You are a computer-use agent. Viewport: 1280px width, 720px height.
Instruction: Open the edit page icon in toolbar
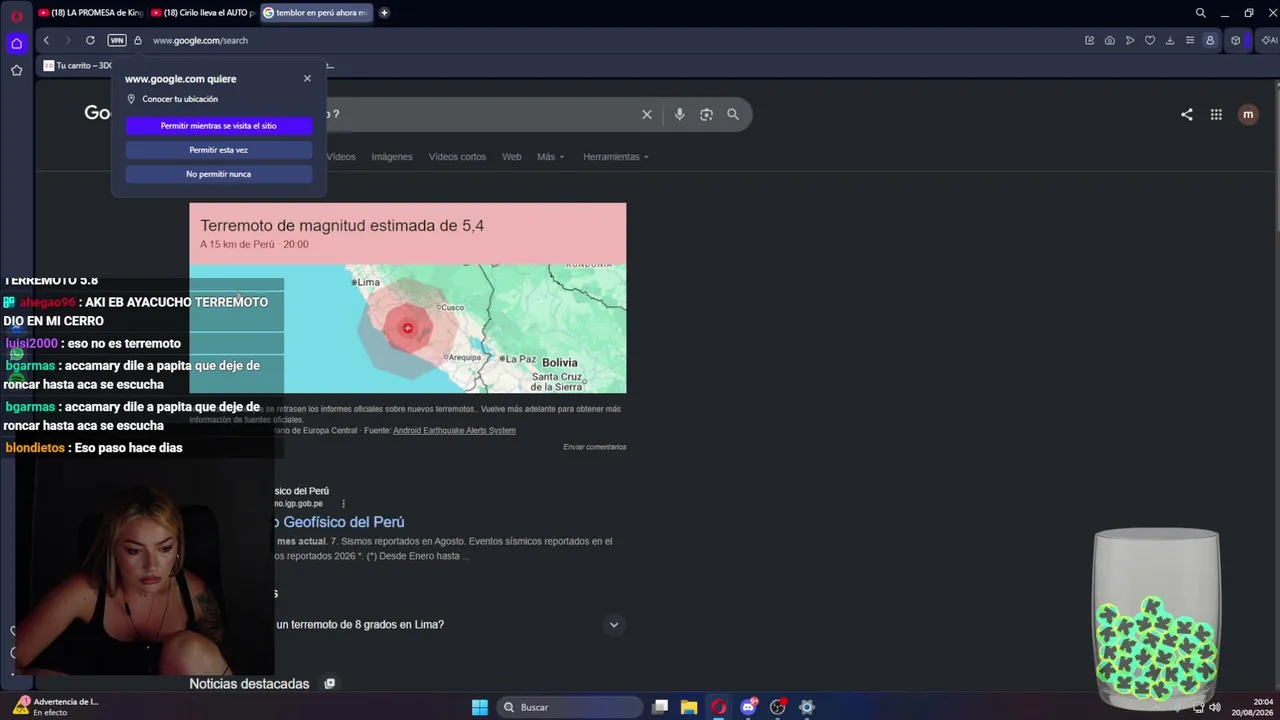pos(1089,40)
